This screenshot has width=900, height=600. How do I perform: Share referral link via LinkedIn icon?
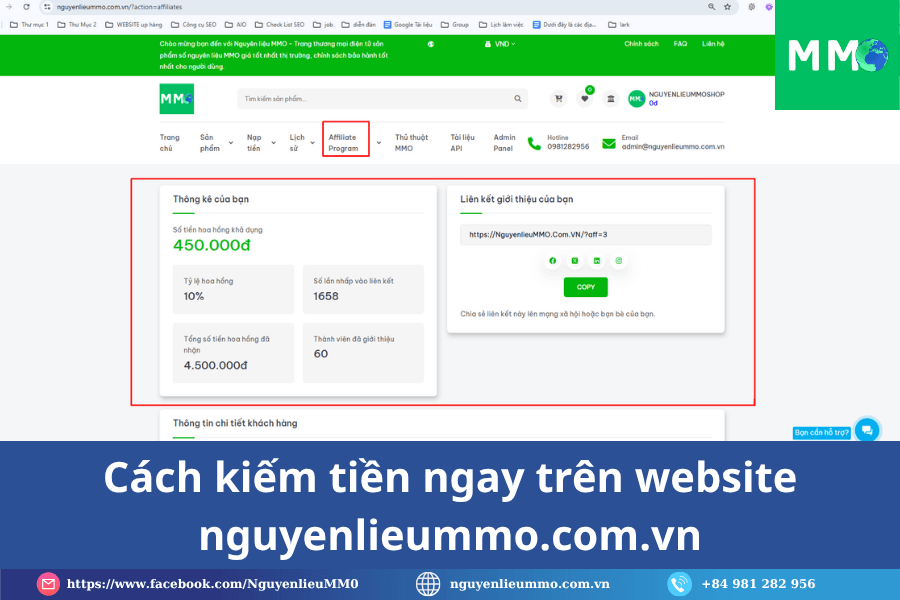(597, 260)
